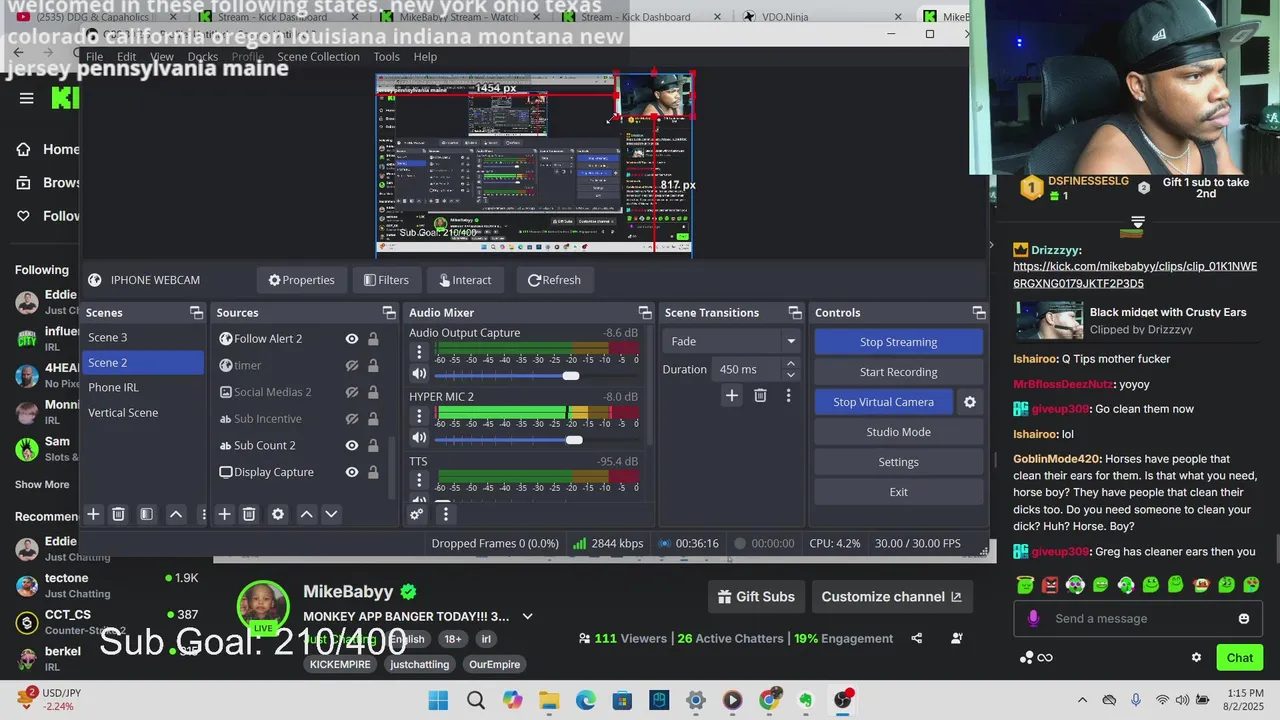
Task: Open scene filters icon in Scenes panel
Action: 146,514
